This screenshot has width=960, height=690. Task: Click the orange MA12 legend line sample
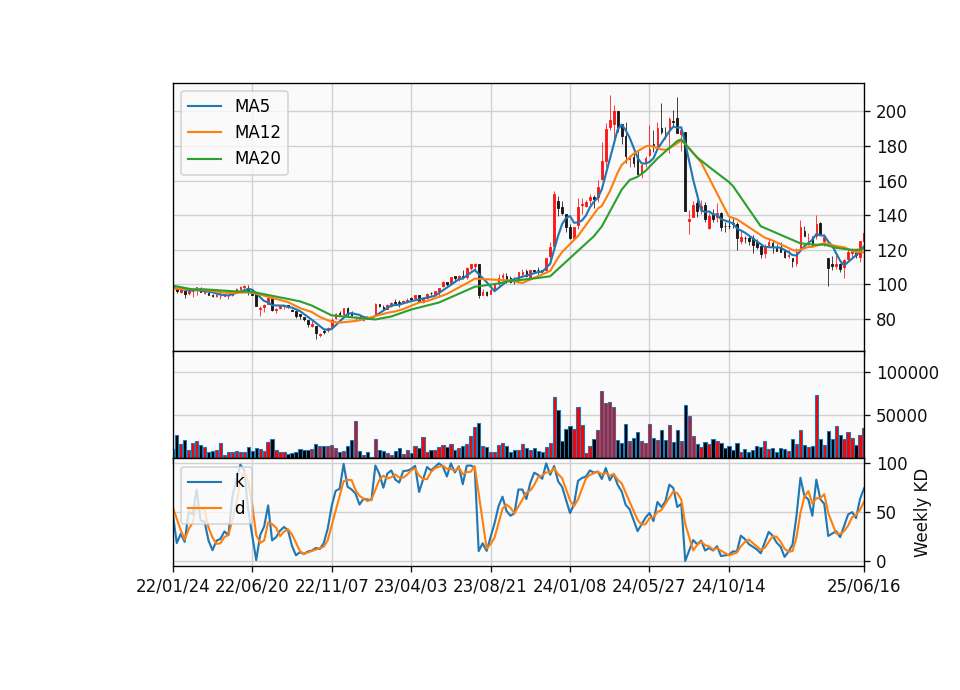click(204, 132)
